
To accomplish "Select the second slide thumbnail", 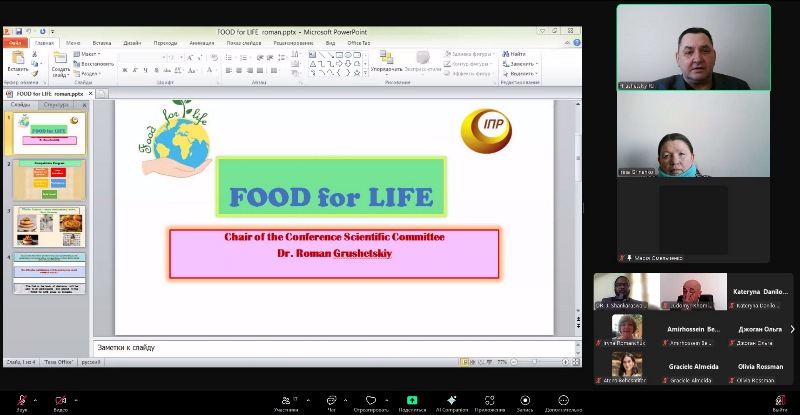I will [x=49, y=179].
